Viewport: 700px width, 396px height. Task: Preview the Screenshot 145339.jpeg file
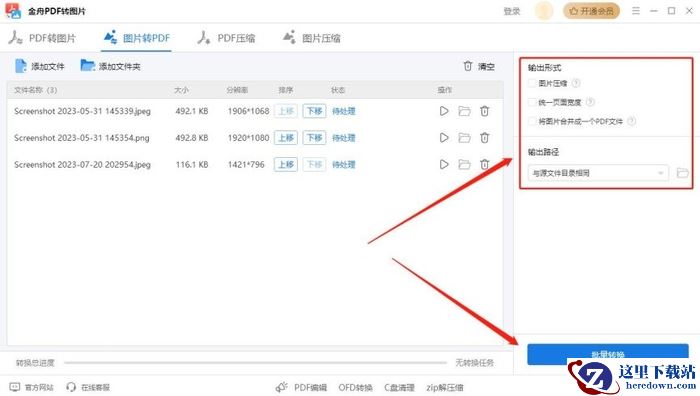(444, 111)
